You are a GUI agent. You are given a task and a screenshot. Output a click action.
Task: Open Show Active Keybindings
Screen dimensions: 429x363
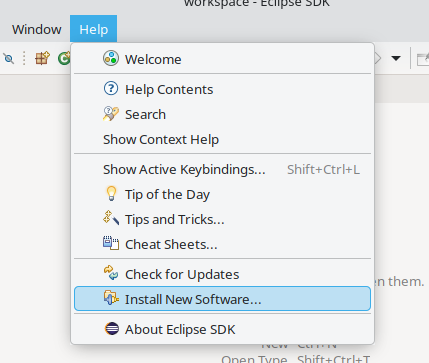point(222,169)
